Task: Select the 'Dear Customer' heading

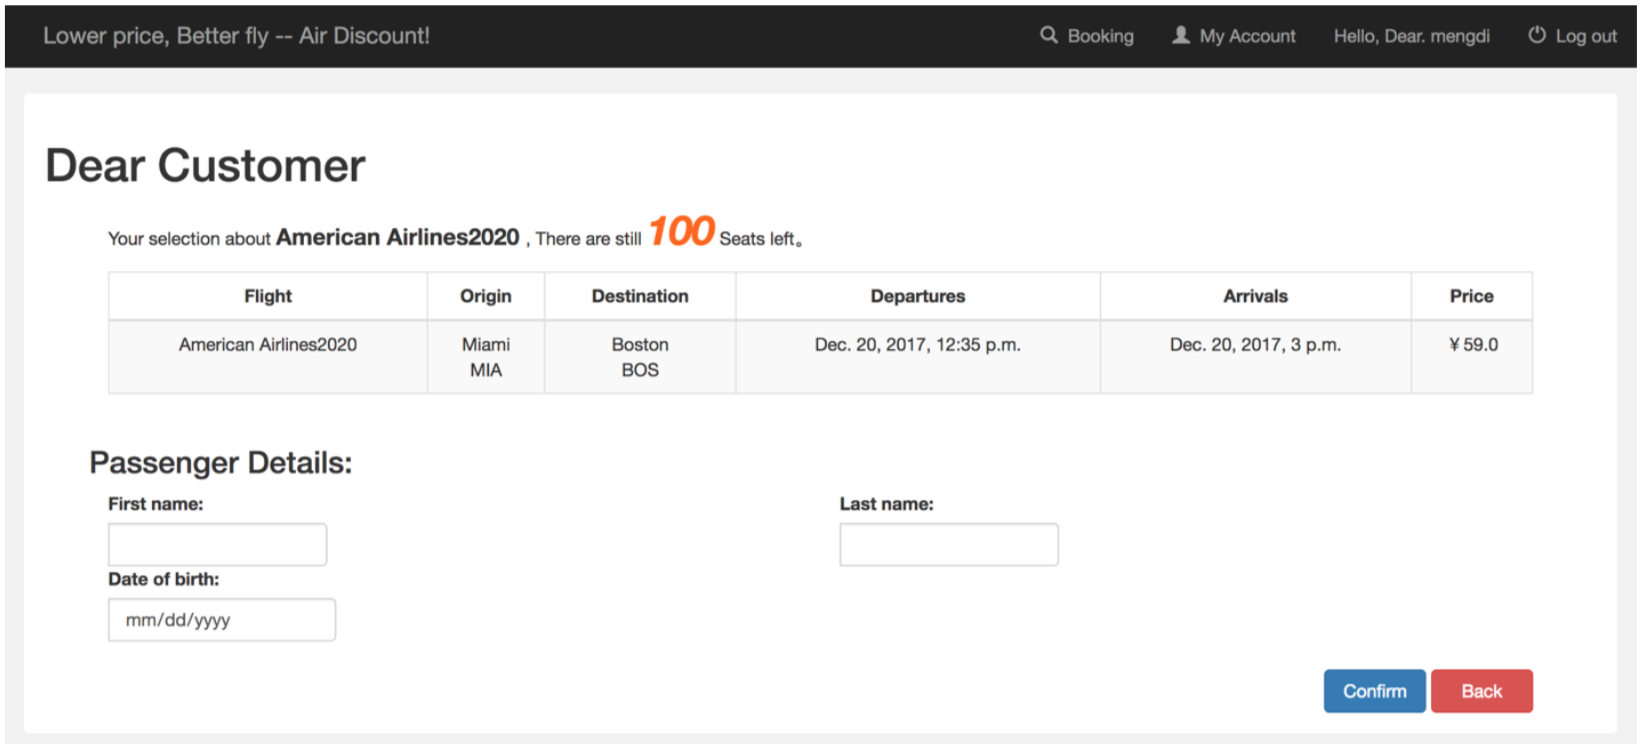Action: [205, 166]
